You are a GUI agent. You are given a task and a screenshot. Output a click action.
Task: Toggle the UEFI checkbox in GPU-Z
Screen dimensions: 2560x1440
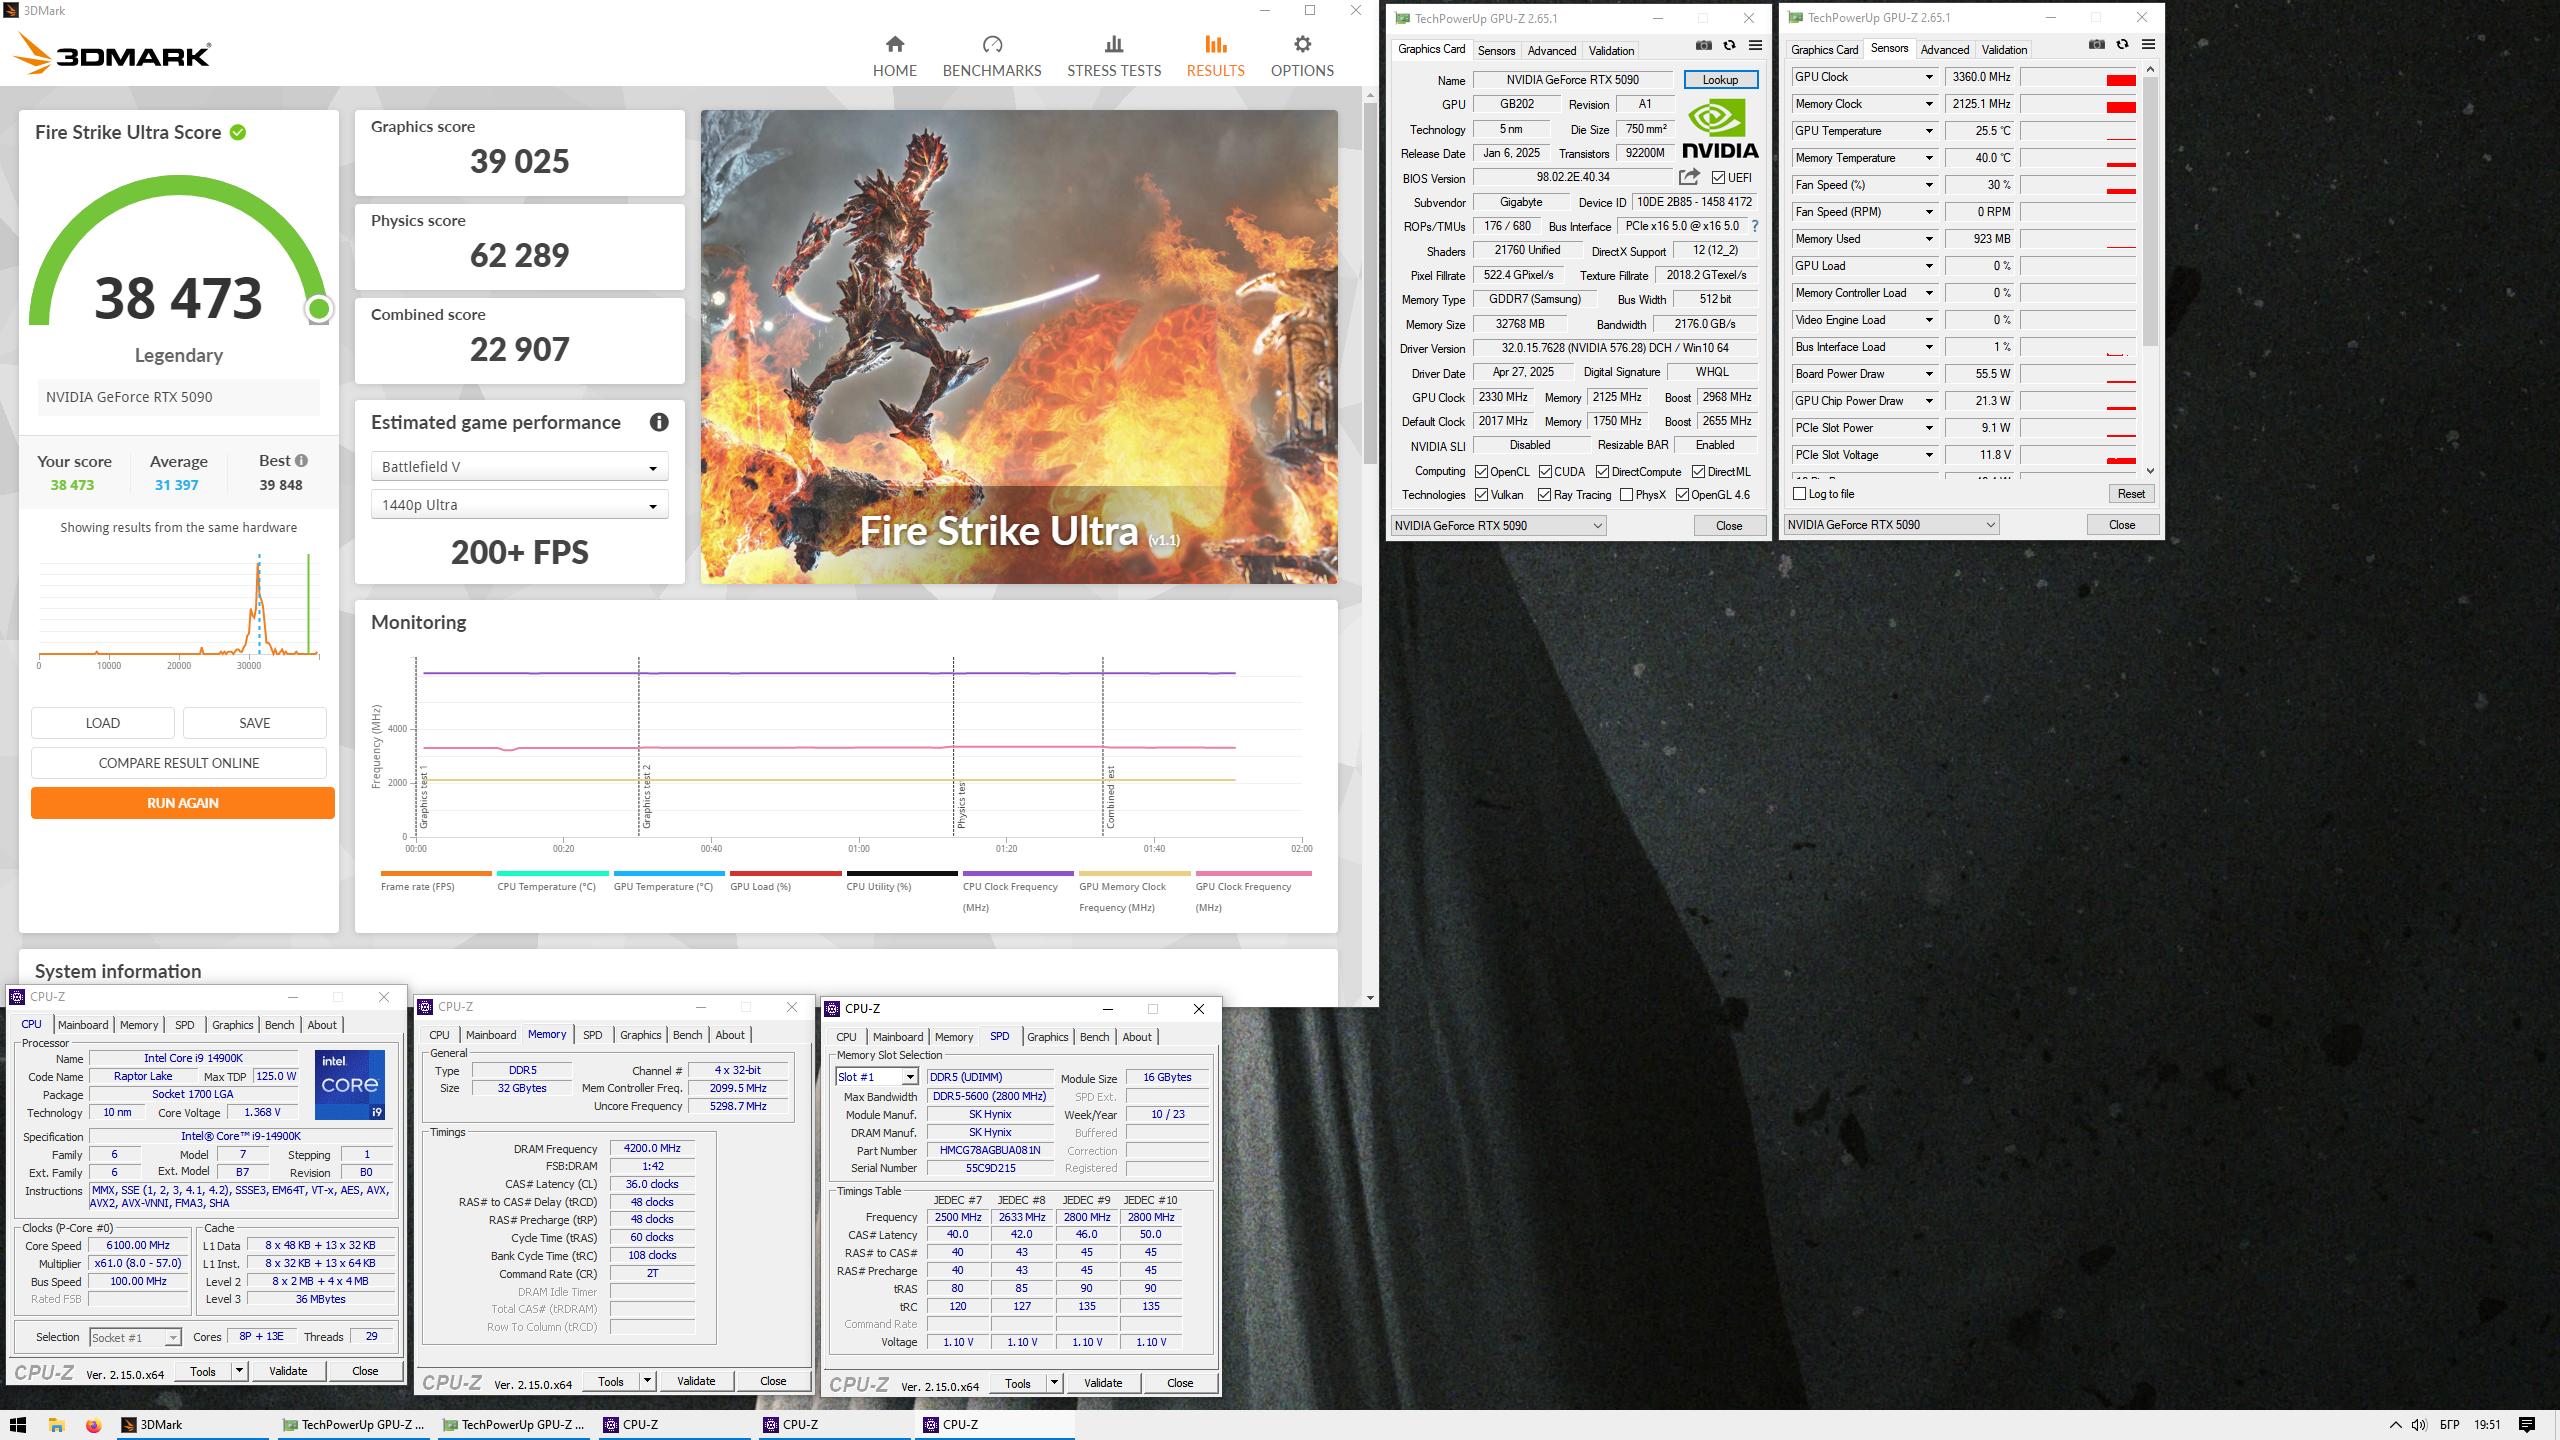click(x=1718, y=178)
